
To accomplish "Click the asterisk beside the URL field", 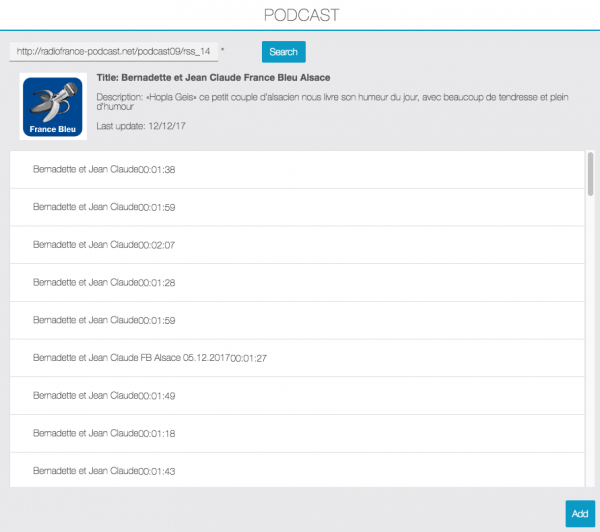I will point(222,50).
